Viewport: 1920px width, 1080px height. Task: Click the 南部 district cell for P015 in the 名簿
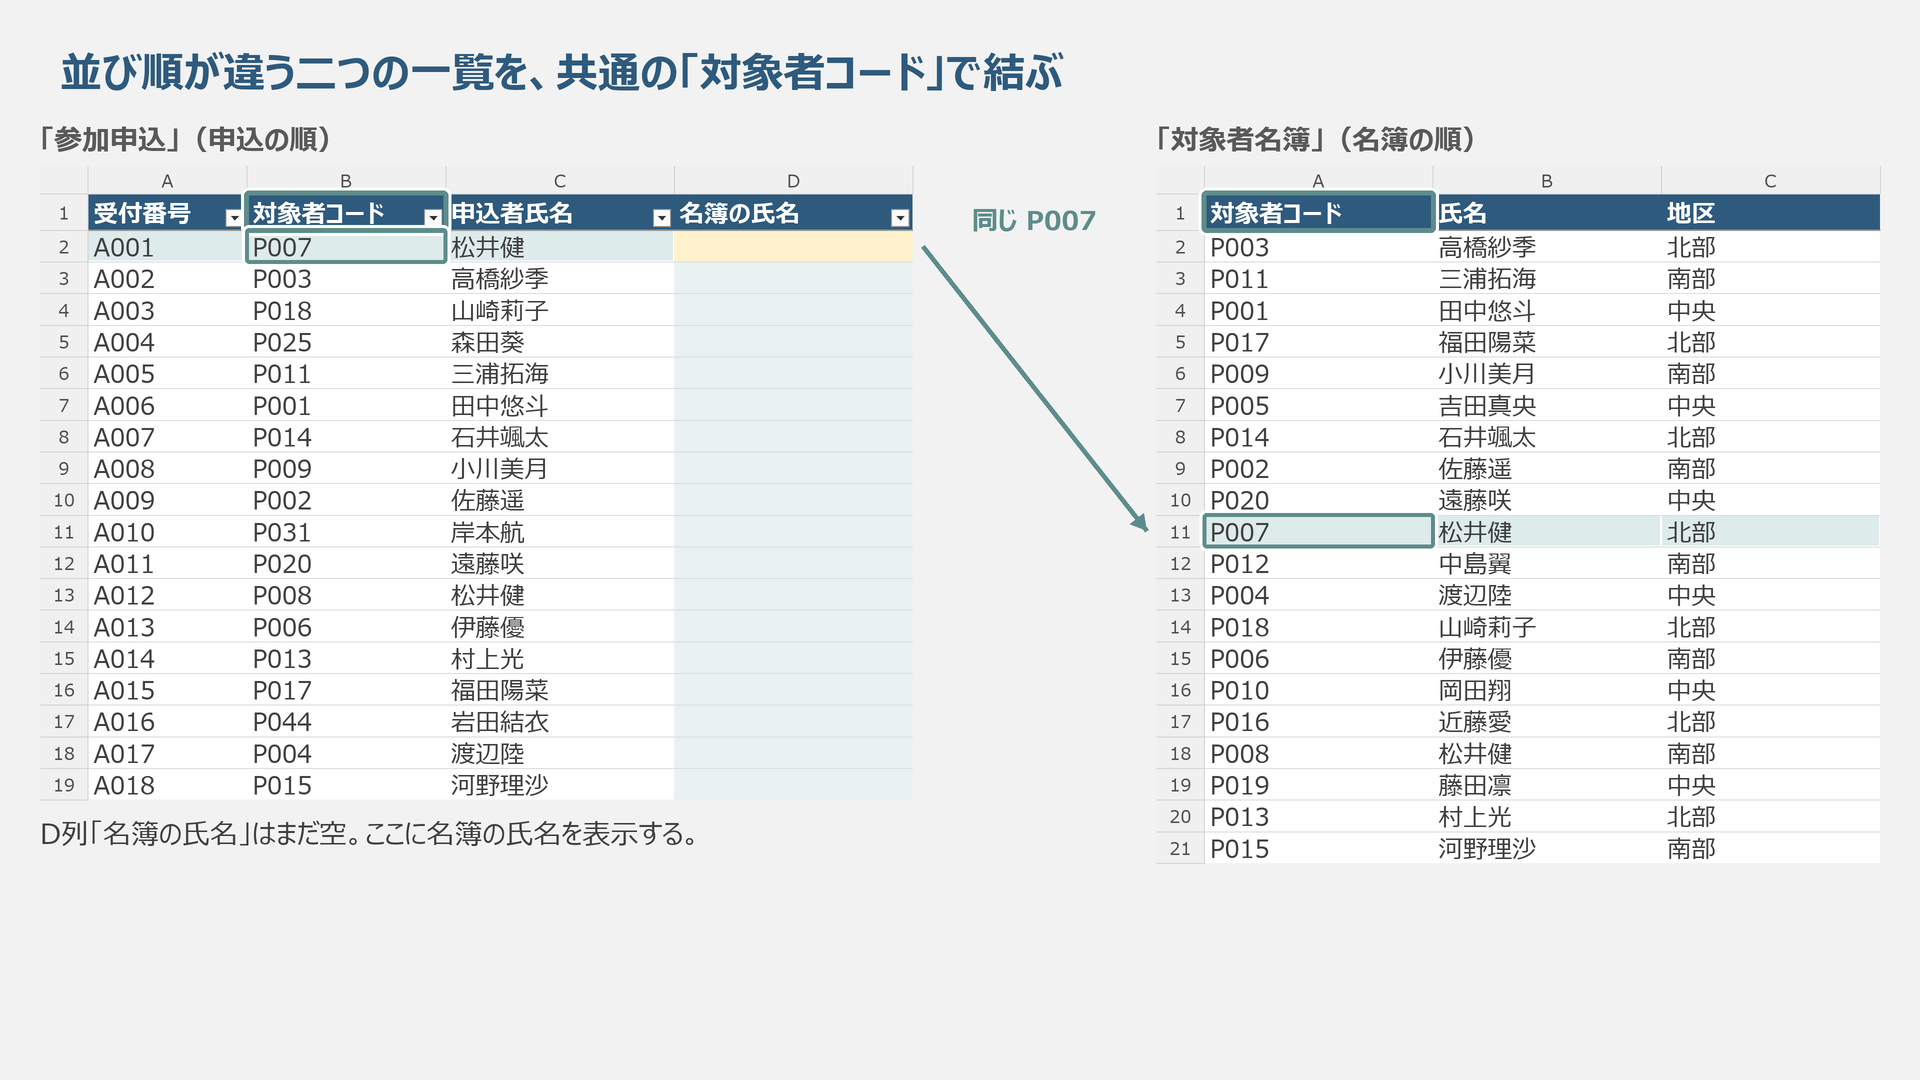pos(1770,848)
